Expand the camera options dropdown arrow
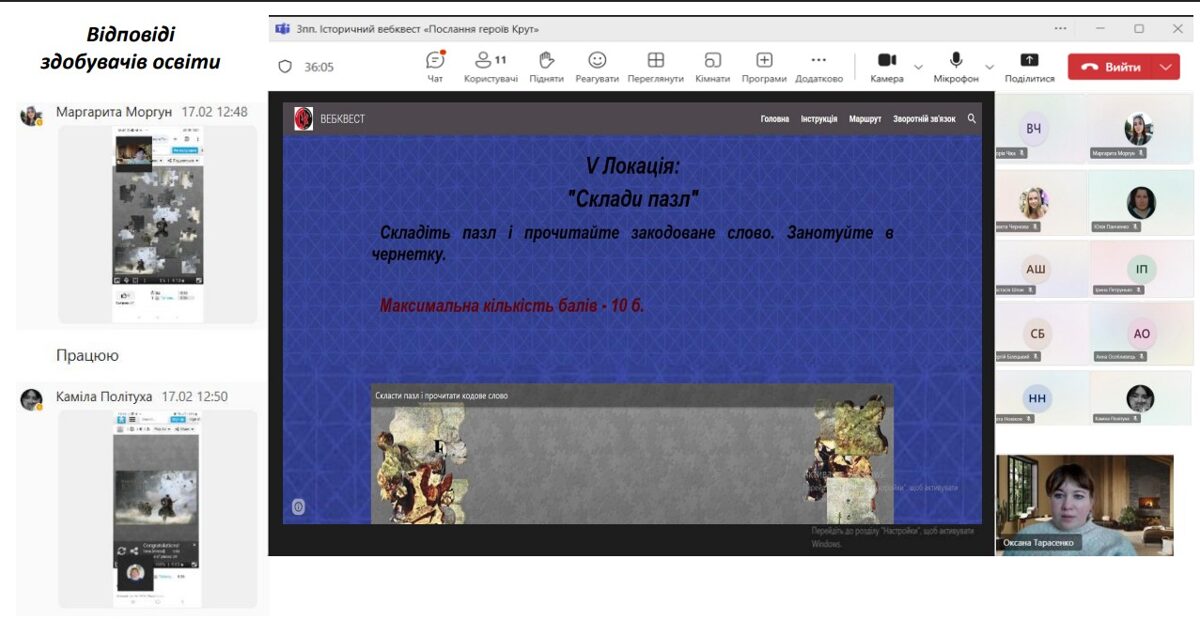1200x621 pixels. tap(918, 67)
